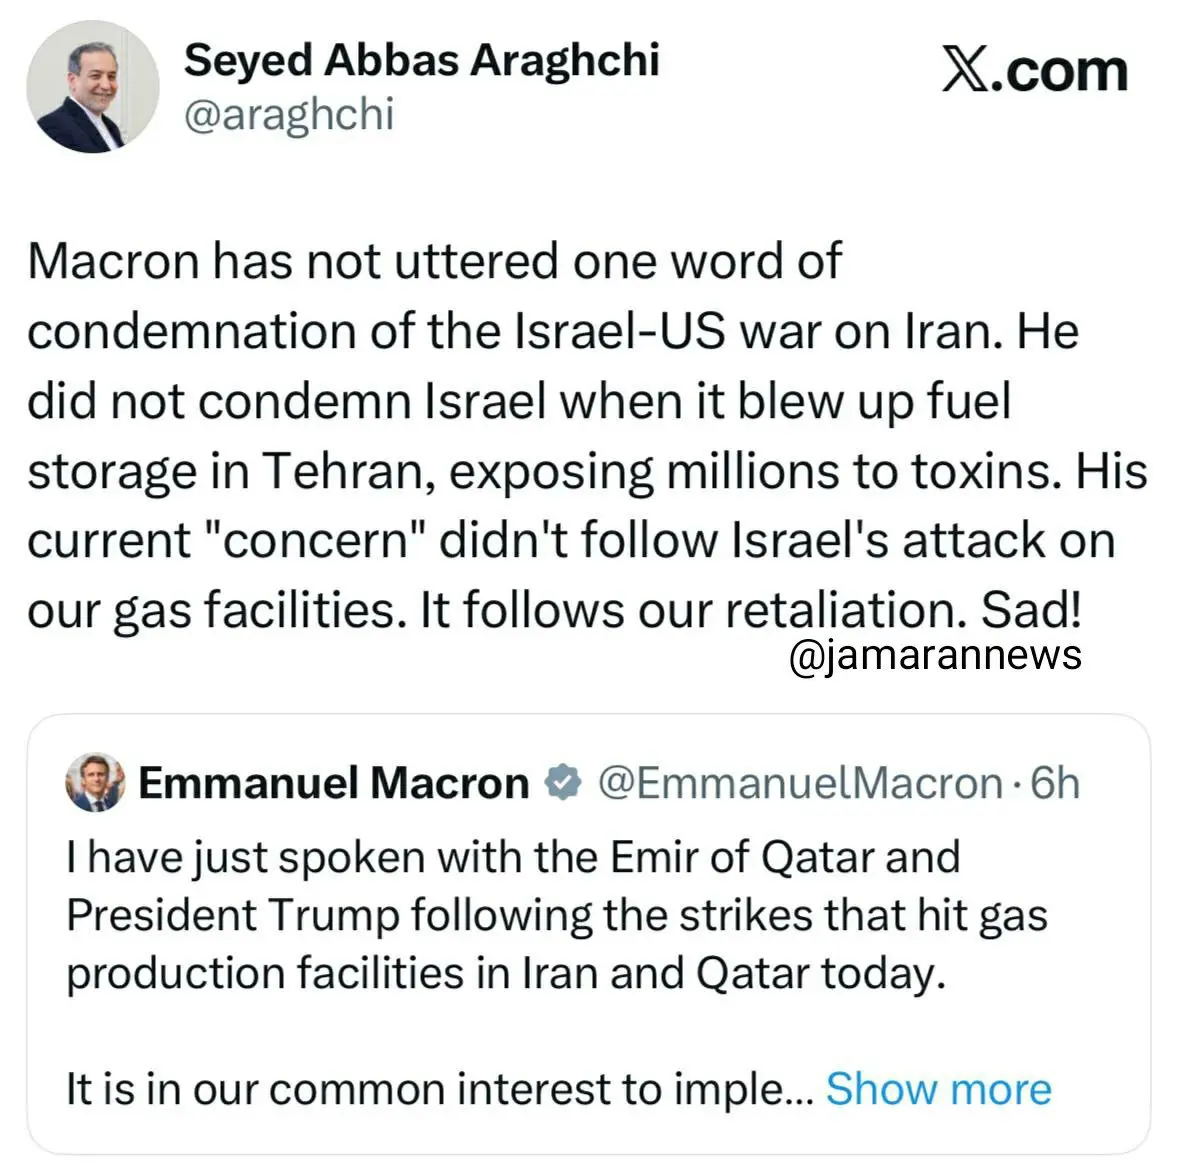The width and height of the screenshot is (1178, 1166).
Task: Click the 'President Trump following the strikes' line
Action: point(556,915)
